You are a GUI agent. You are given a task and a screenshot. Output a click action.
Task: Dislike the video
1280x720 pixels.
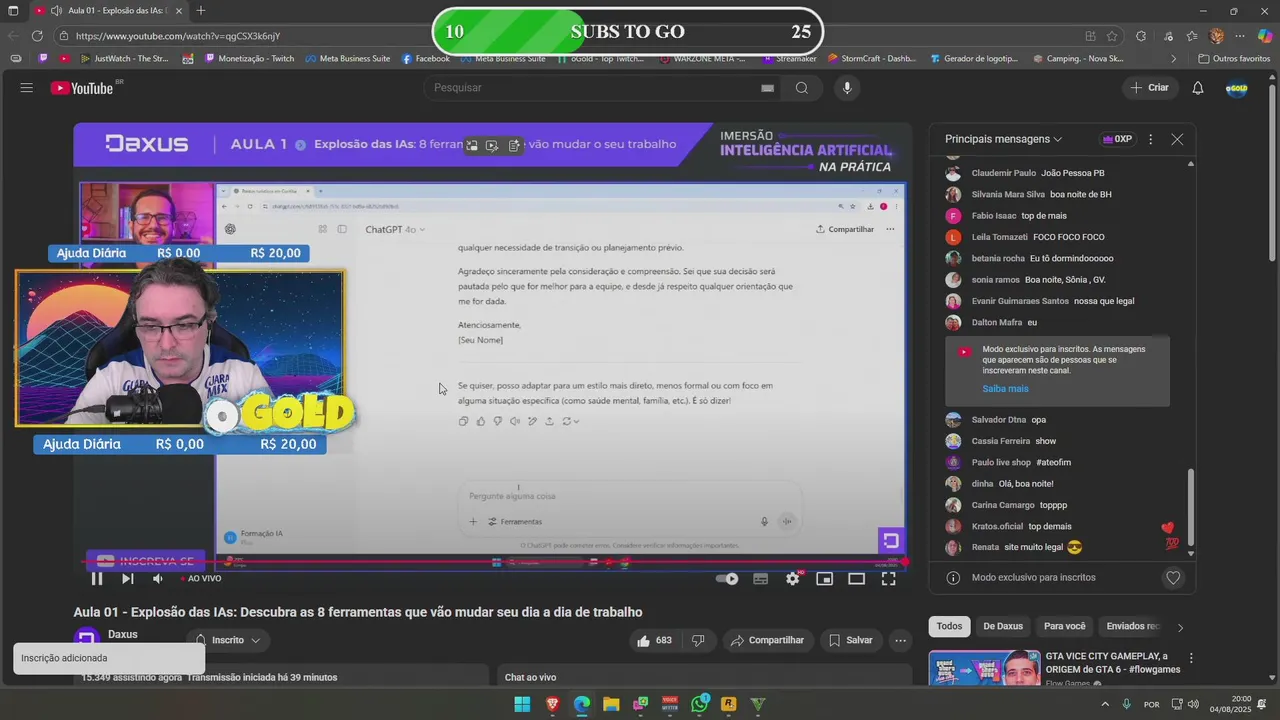click(698, 640)
